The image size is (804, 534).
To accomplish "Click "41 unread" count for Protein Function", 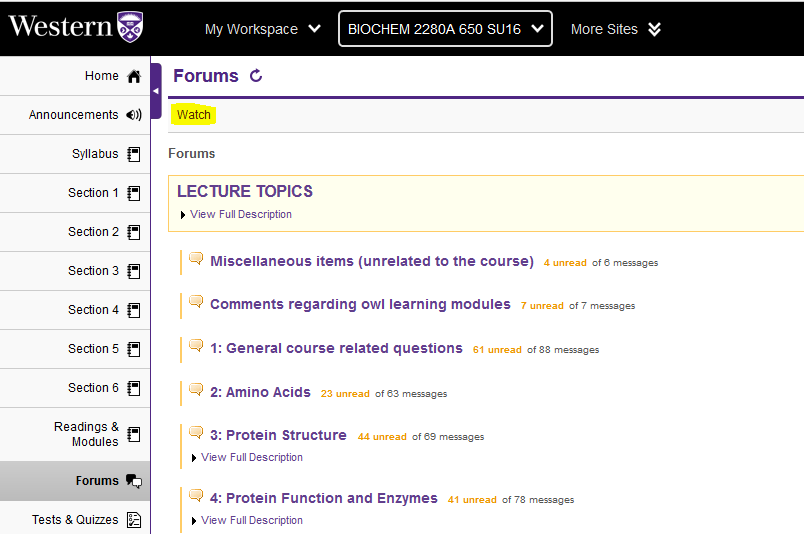I will tap(472, 500).
